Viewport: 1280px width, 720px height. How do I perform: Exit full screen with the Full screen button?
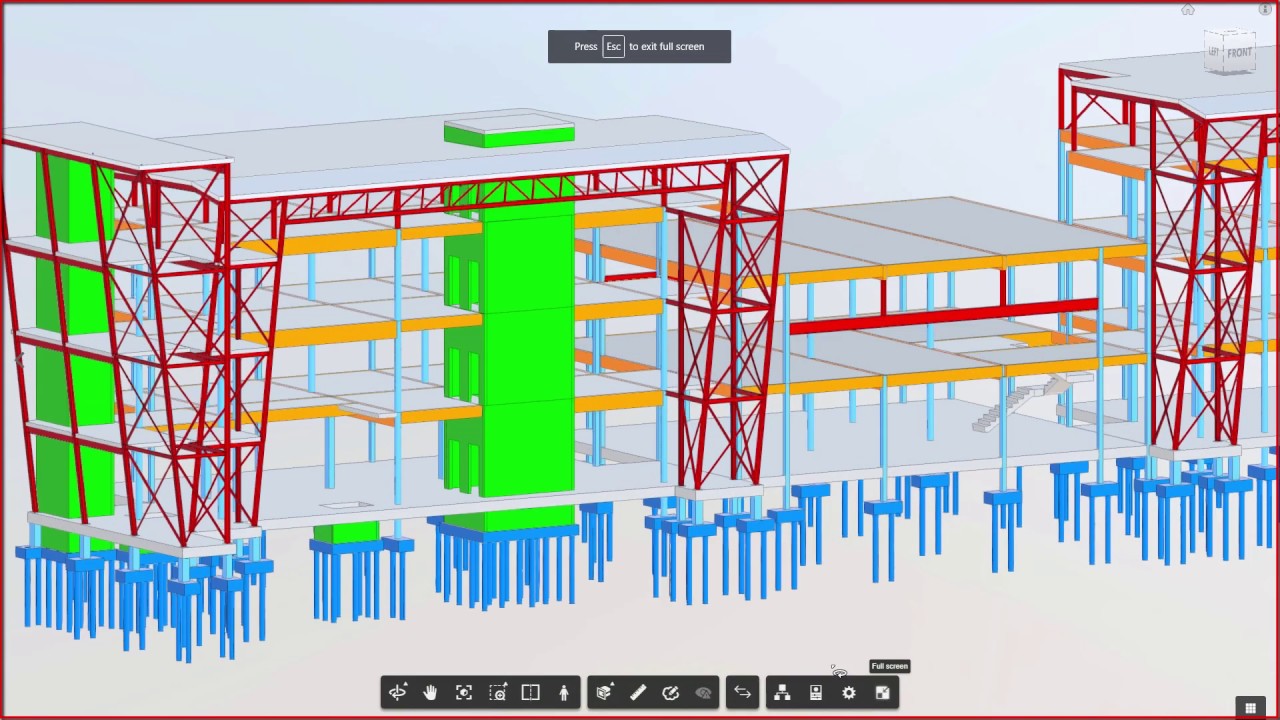click(882, 692)
